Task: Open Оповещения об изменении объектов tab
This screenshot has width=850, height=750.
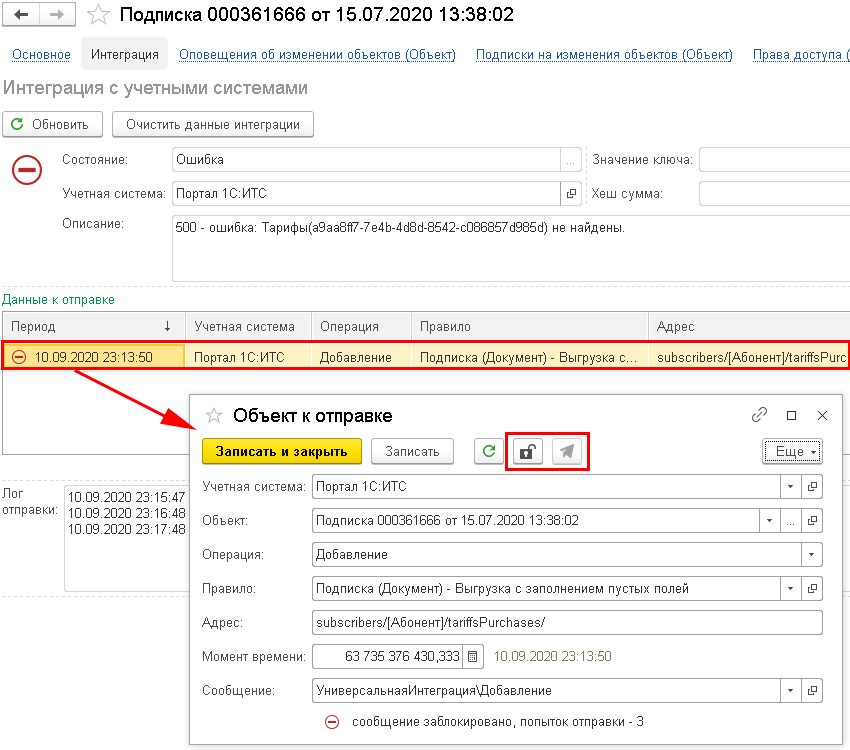Action: (x=317, y=55)
